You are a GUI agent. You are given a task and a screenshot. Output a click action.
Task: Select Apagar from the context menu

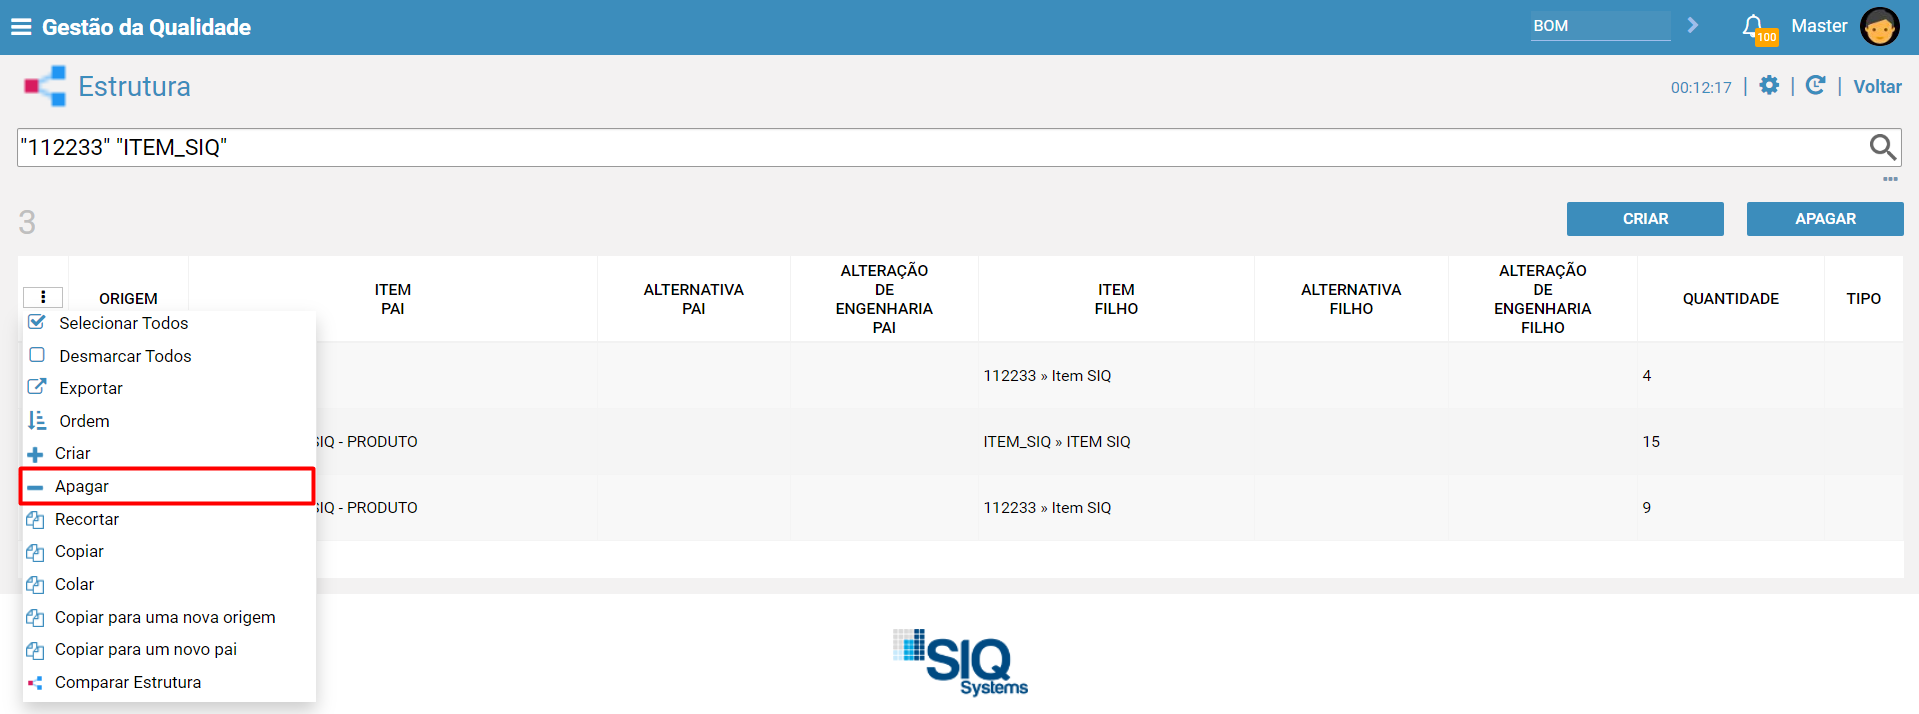click(168, 486)
